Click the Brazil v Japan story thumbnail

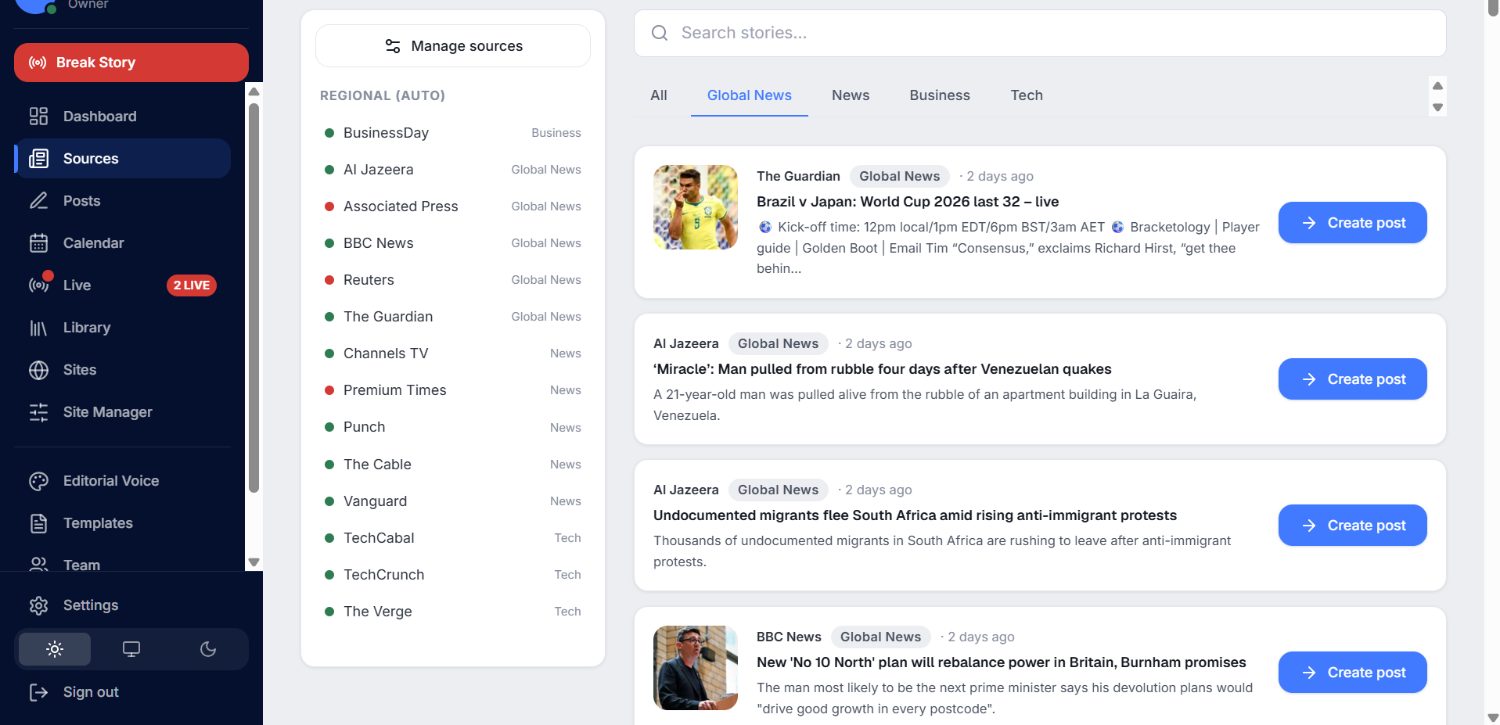click(x=695, y=207)
